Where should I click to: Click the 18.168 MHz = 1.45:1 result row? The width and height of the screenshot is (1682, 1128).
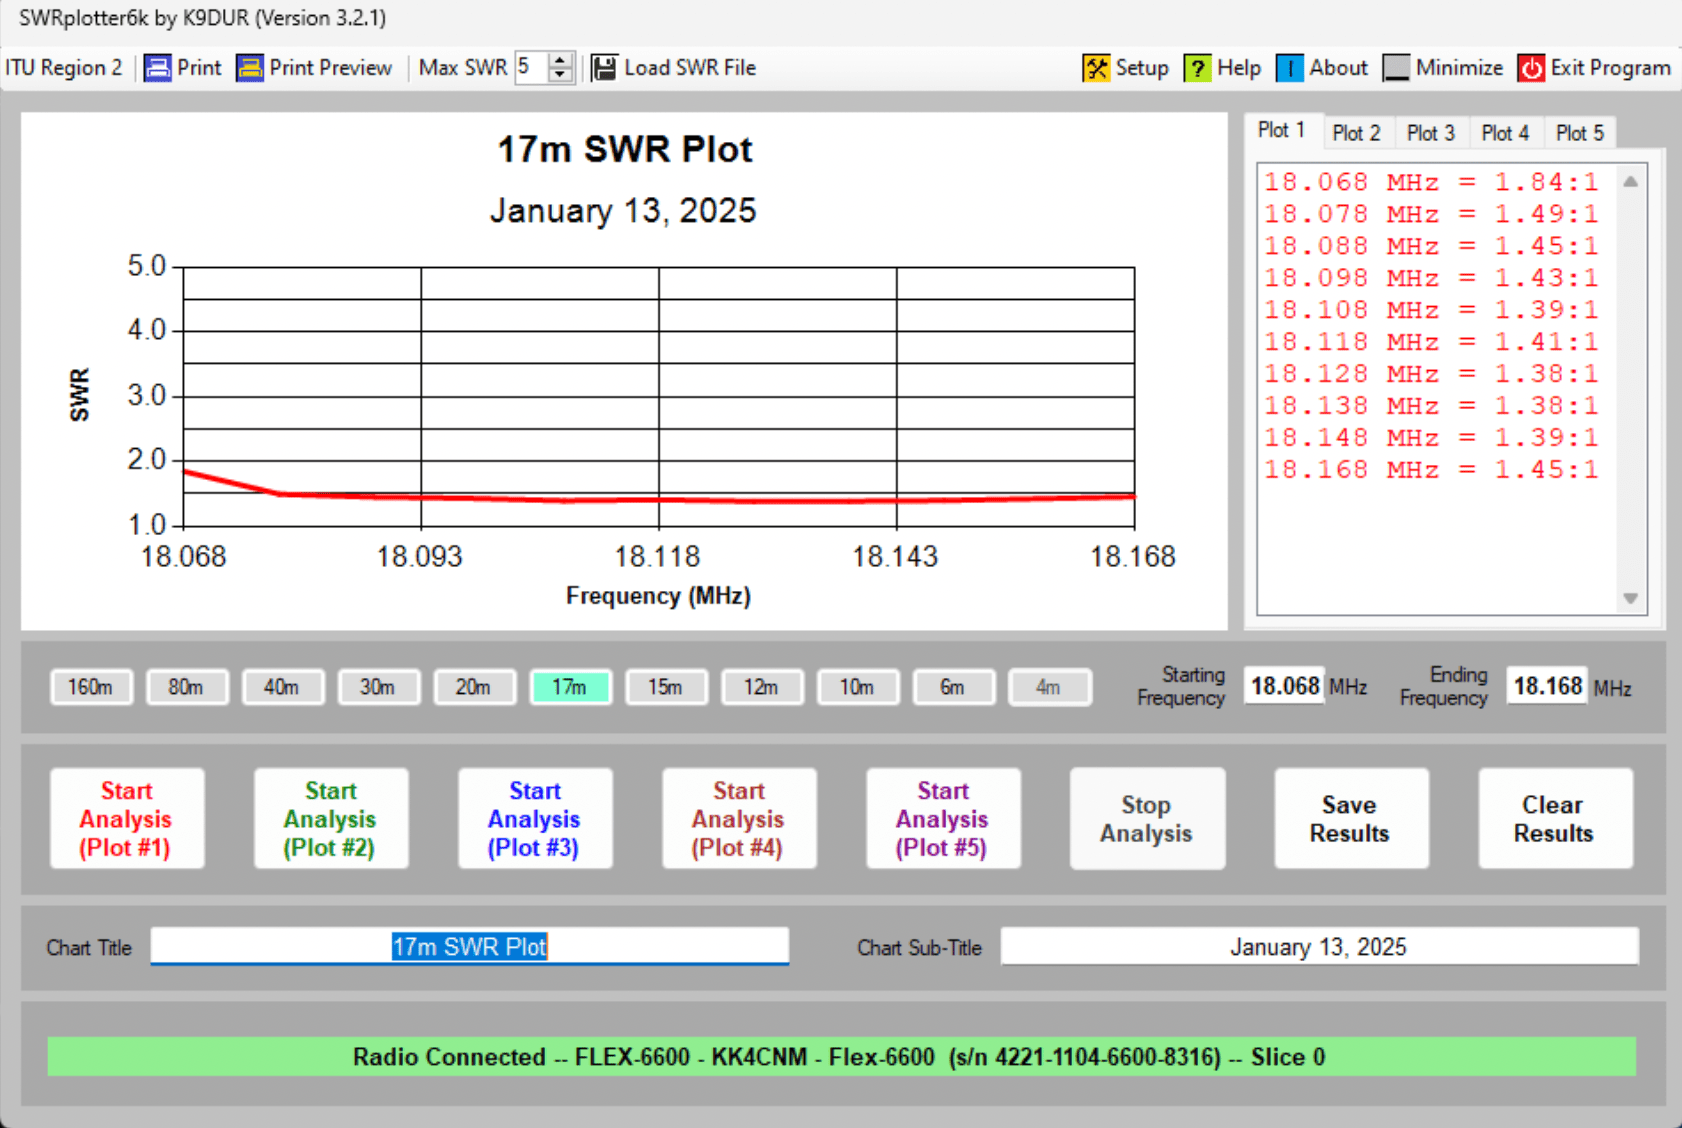pyautogui.click(x=1431, y=470)
